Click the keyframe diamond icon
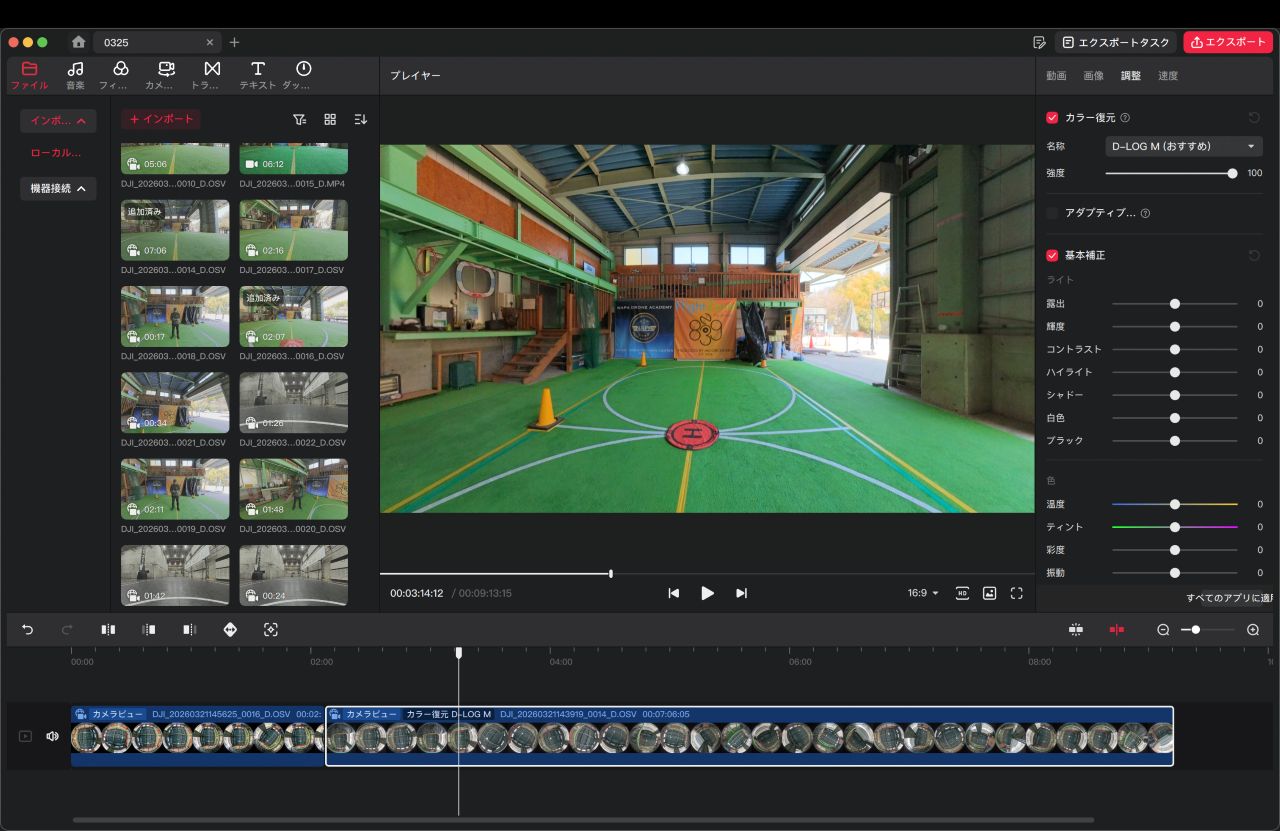This screenshot has height=831, width=1280. tap(230, 629)
